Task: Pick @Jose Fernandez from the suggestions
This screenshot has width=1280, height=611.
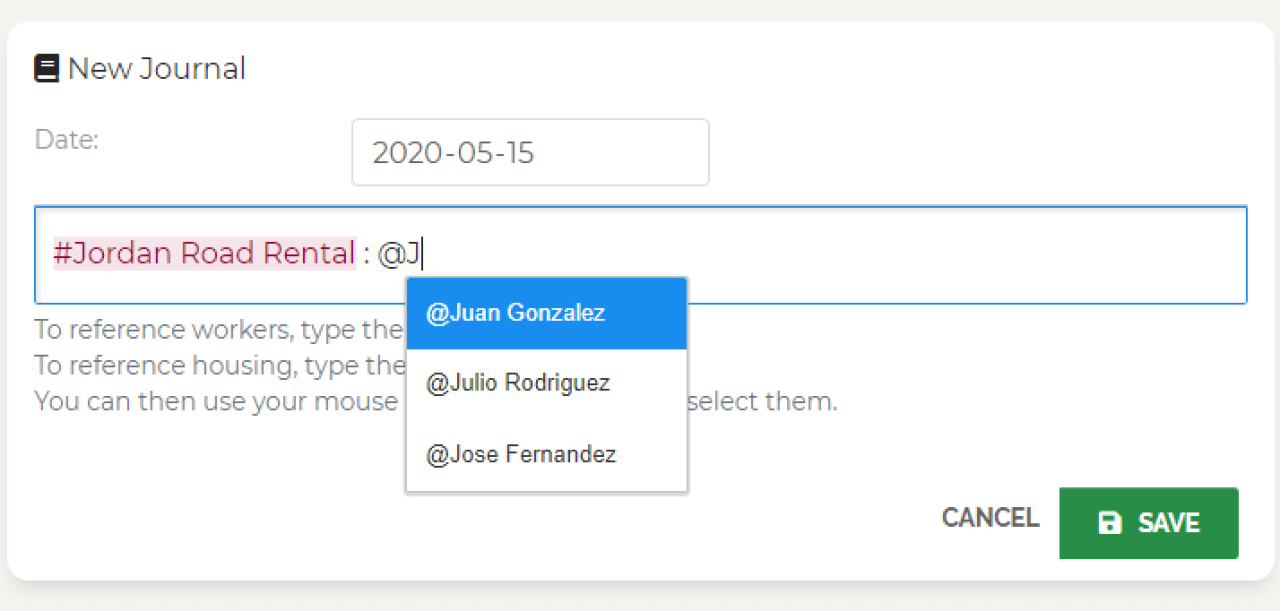Action: click(x=547, y=455)
